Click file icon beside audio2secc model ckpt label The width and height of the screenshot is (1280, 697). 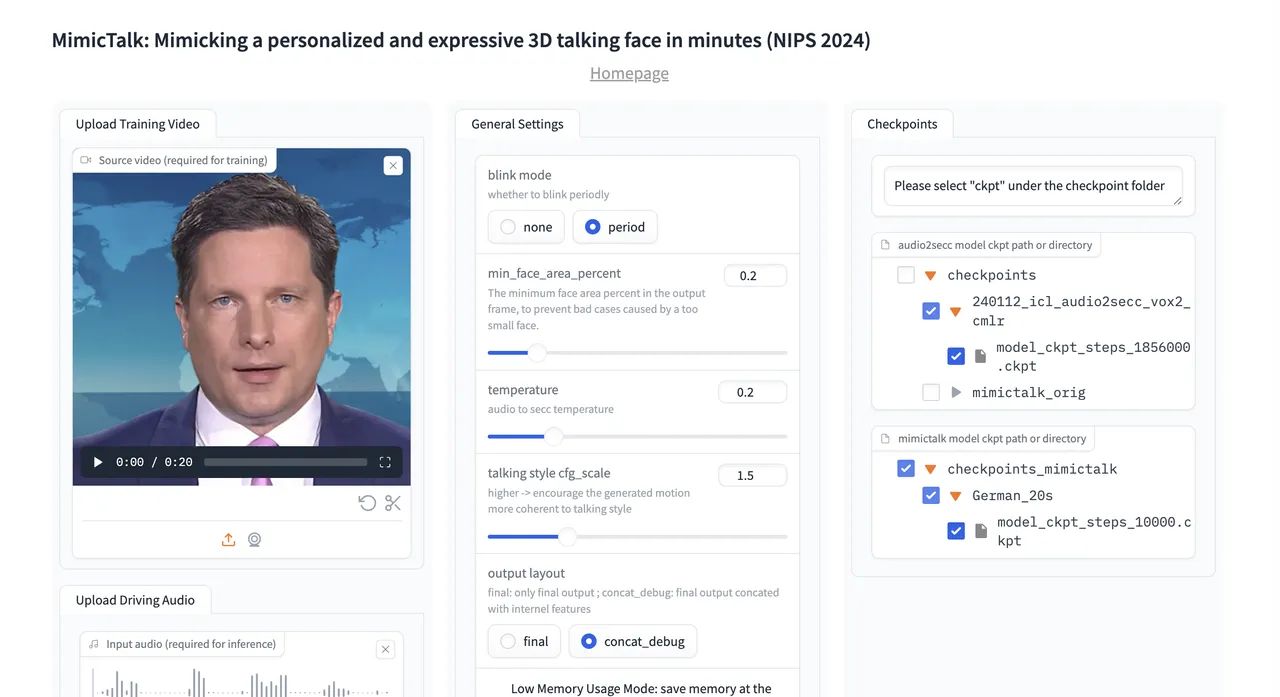coord(885,245)
